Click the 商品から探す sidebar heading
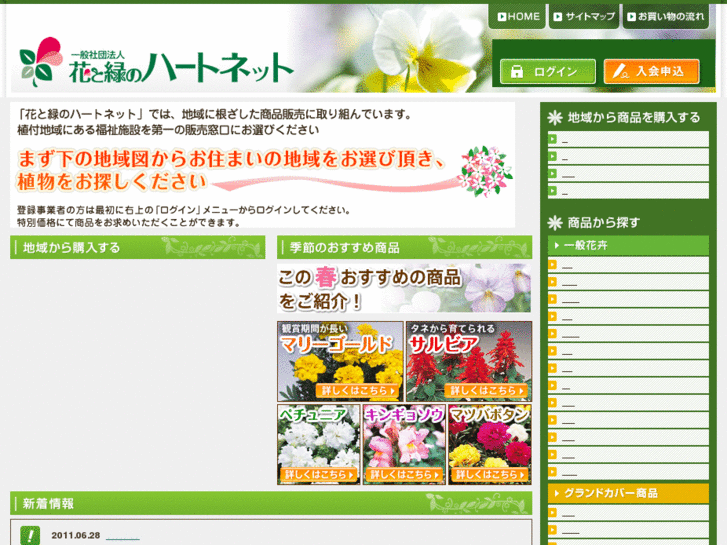This screenshot has width=727, height=545. point(593,223)
